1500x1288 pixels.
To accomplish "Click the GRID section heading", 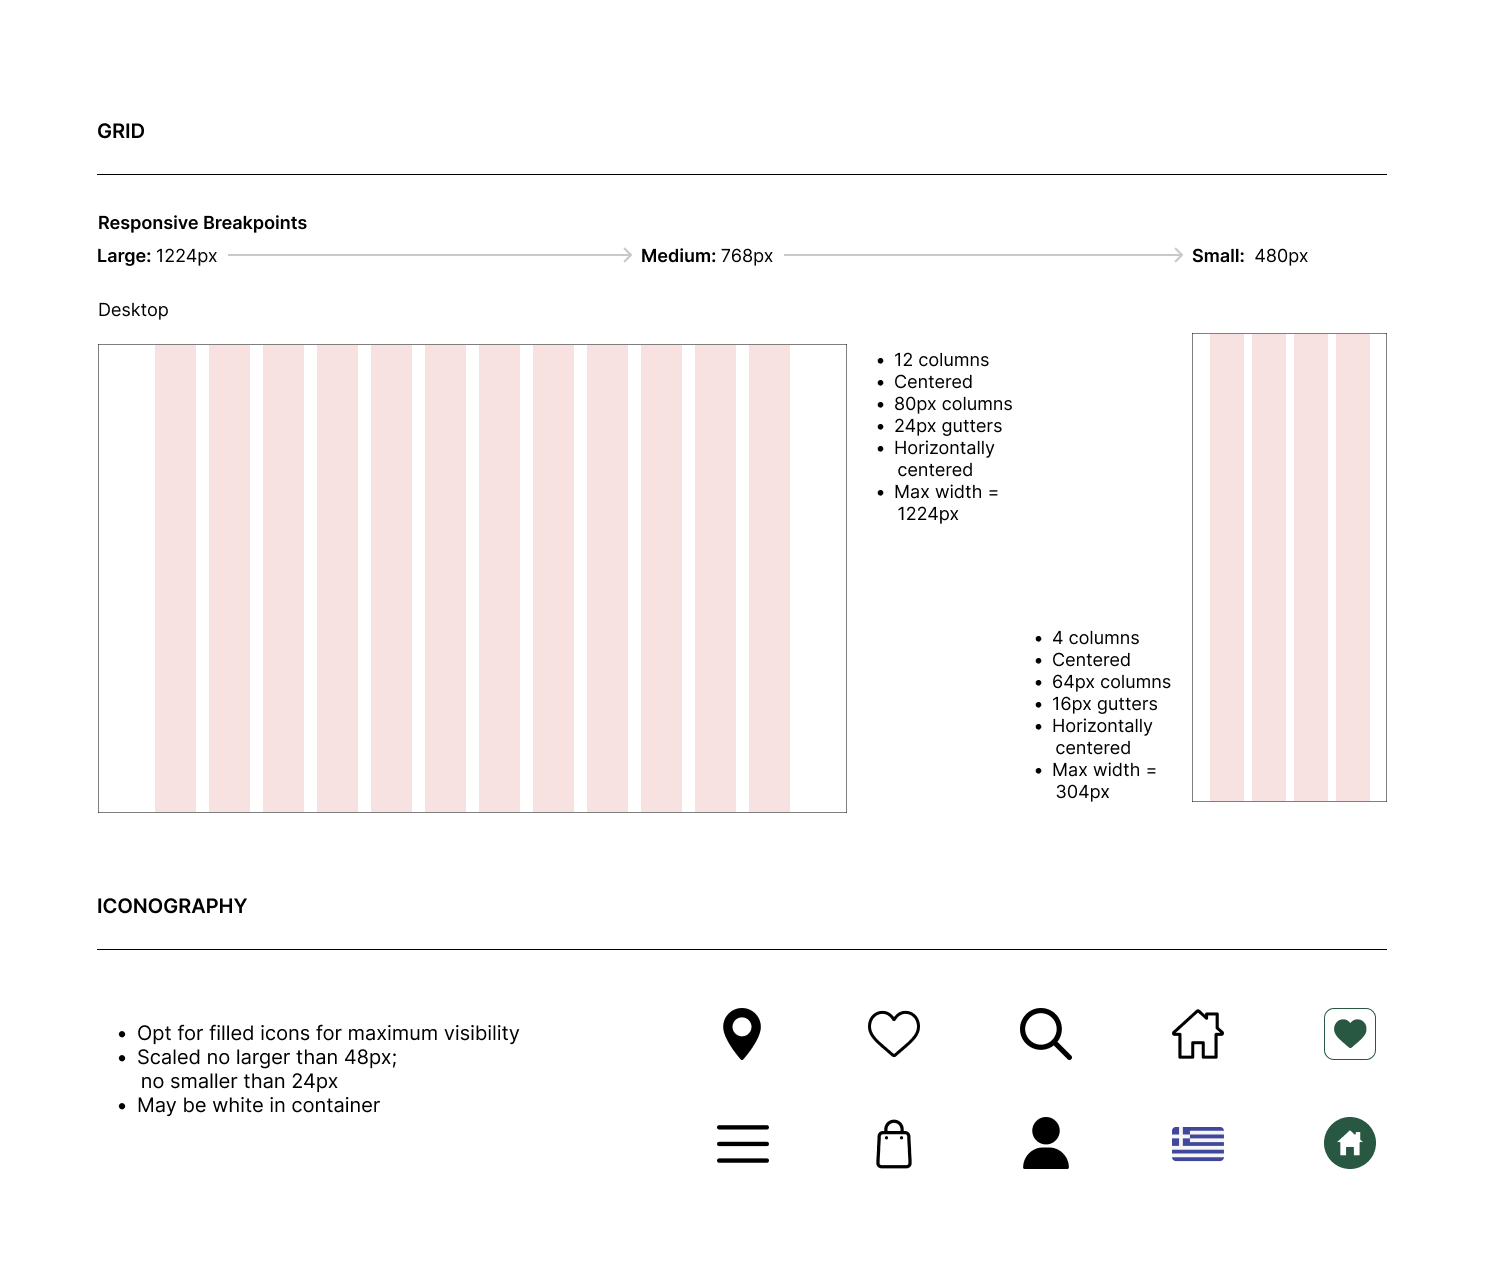I will 121,131.
